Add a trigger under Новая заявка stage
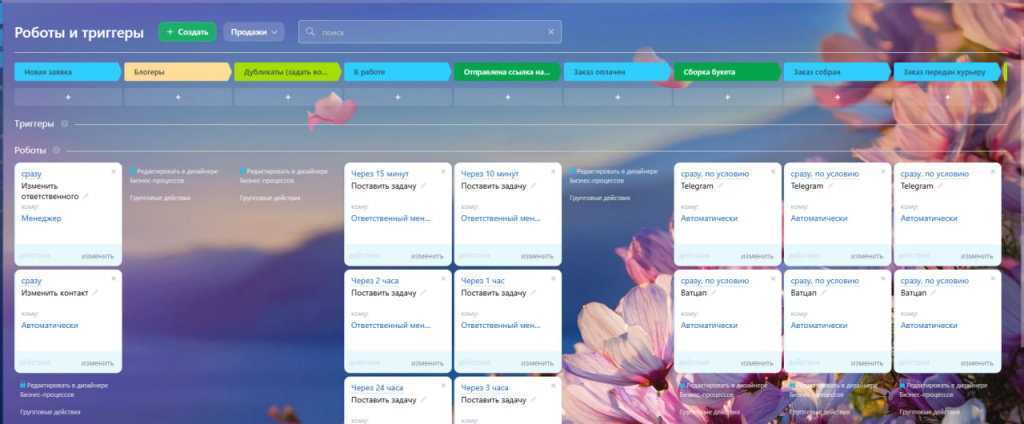This screenshot has width=1024, height=424. pyautogui.click(x=68, y=97)
